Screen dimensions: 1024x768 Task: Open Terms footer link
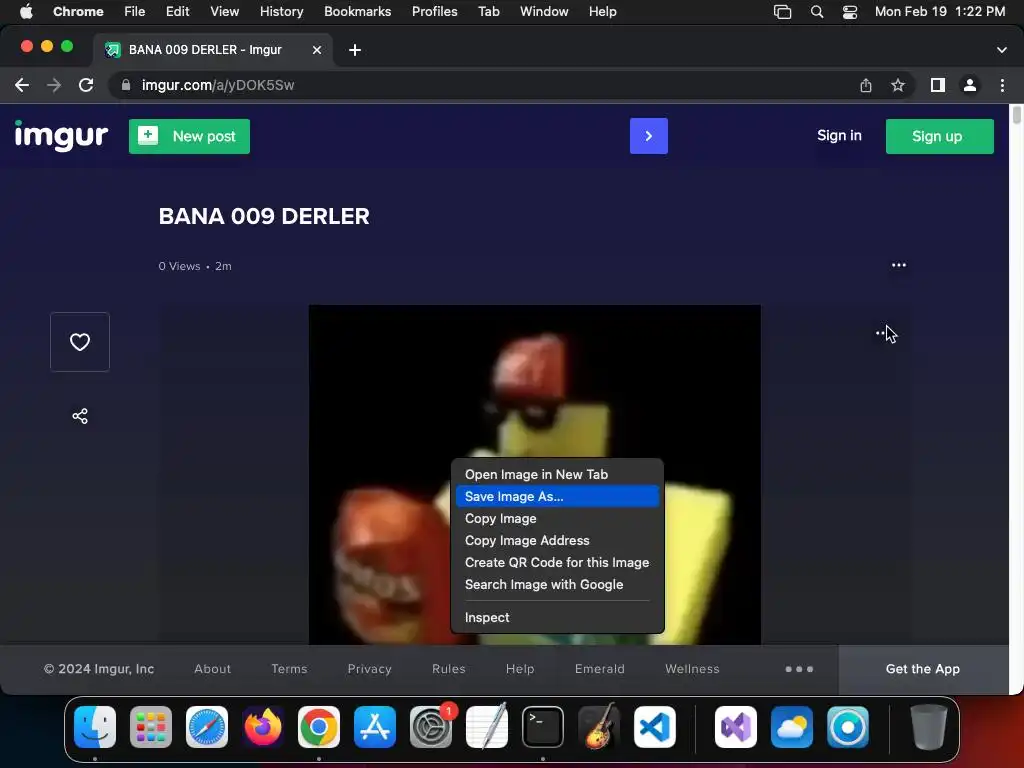pos(289,669)
